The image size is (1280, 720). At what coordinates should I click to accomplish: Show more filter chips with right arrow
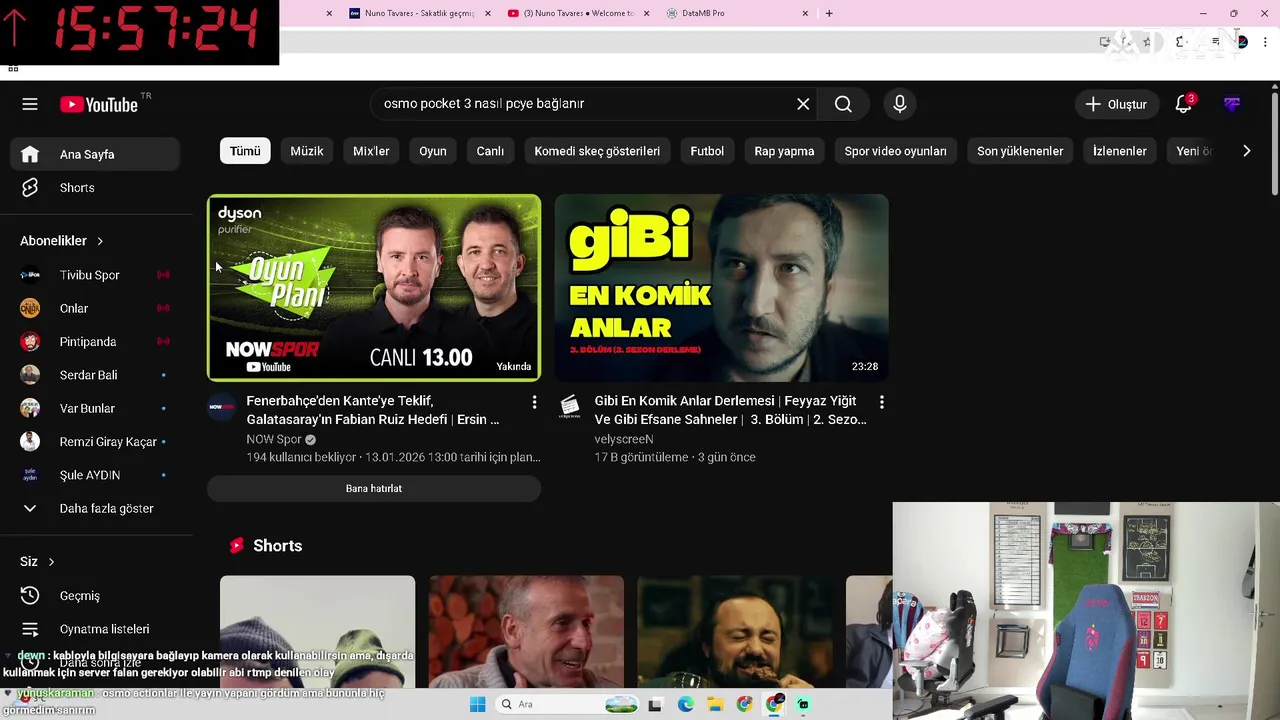click(x=1246, y=151)
